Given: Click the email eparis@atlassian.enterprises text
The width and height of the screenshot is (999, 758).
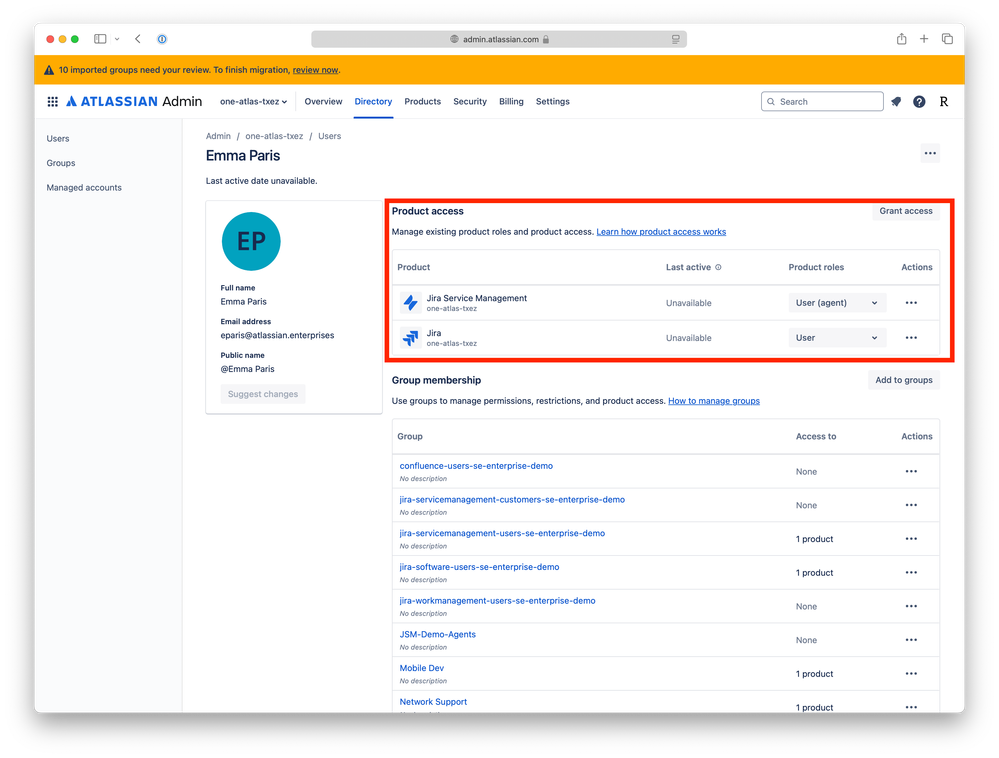Looking at the screenshot, I should pyautogui.click(x=277, y=335).
